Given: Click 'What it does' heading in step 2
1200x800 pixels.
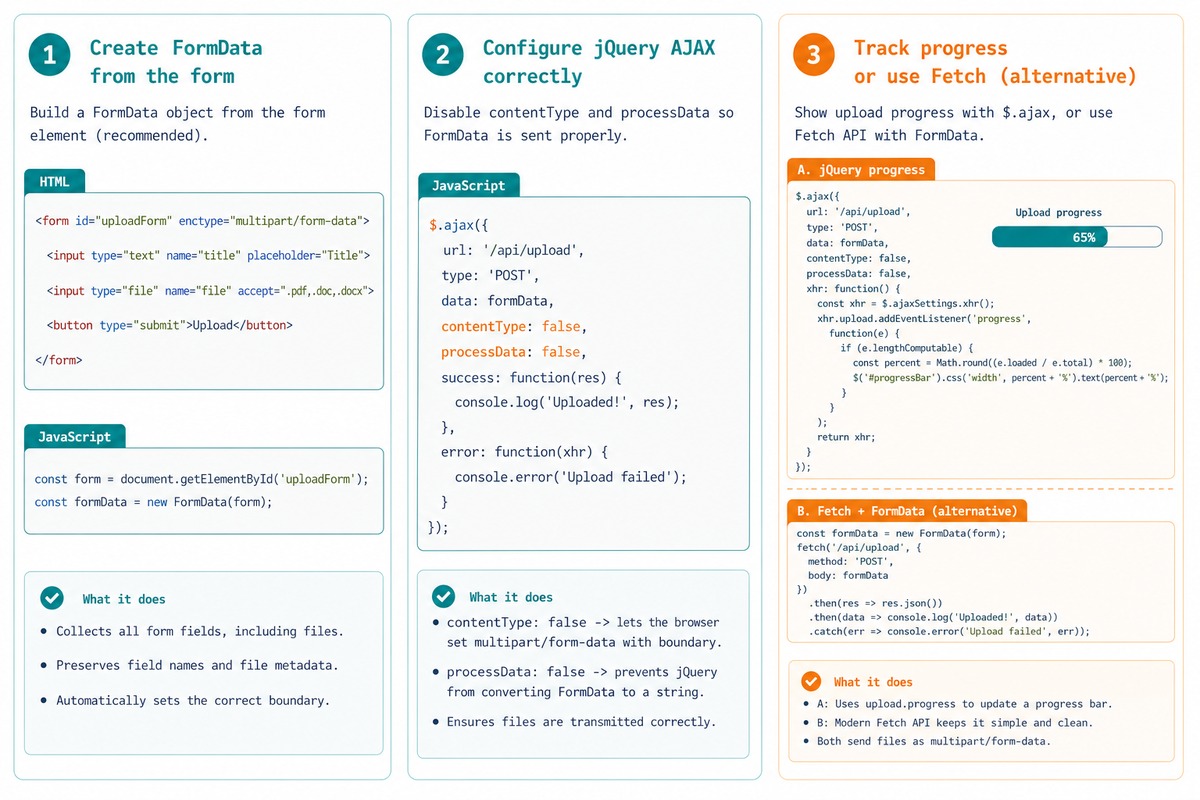Looking at the screenshot, I should (x=510, y=597).
